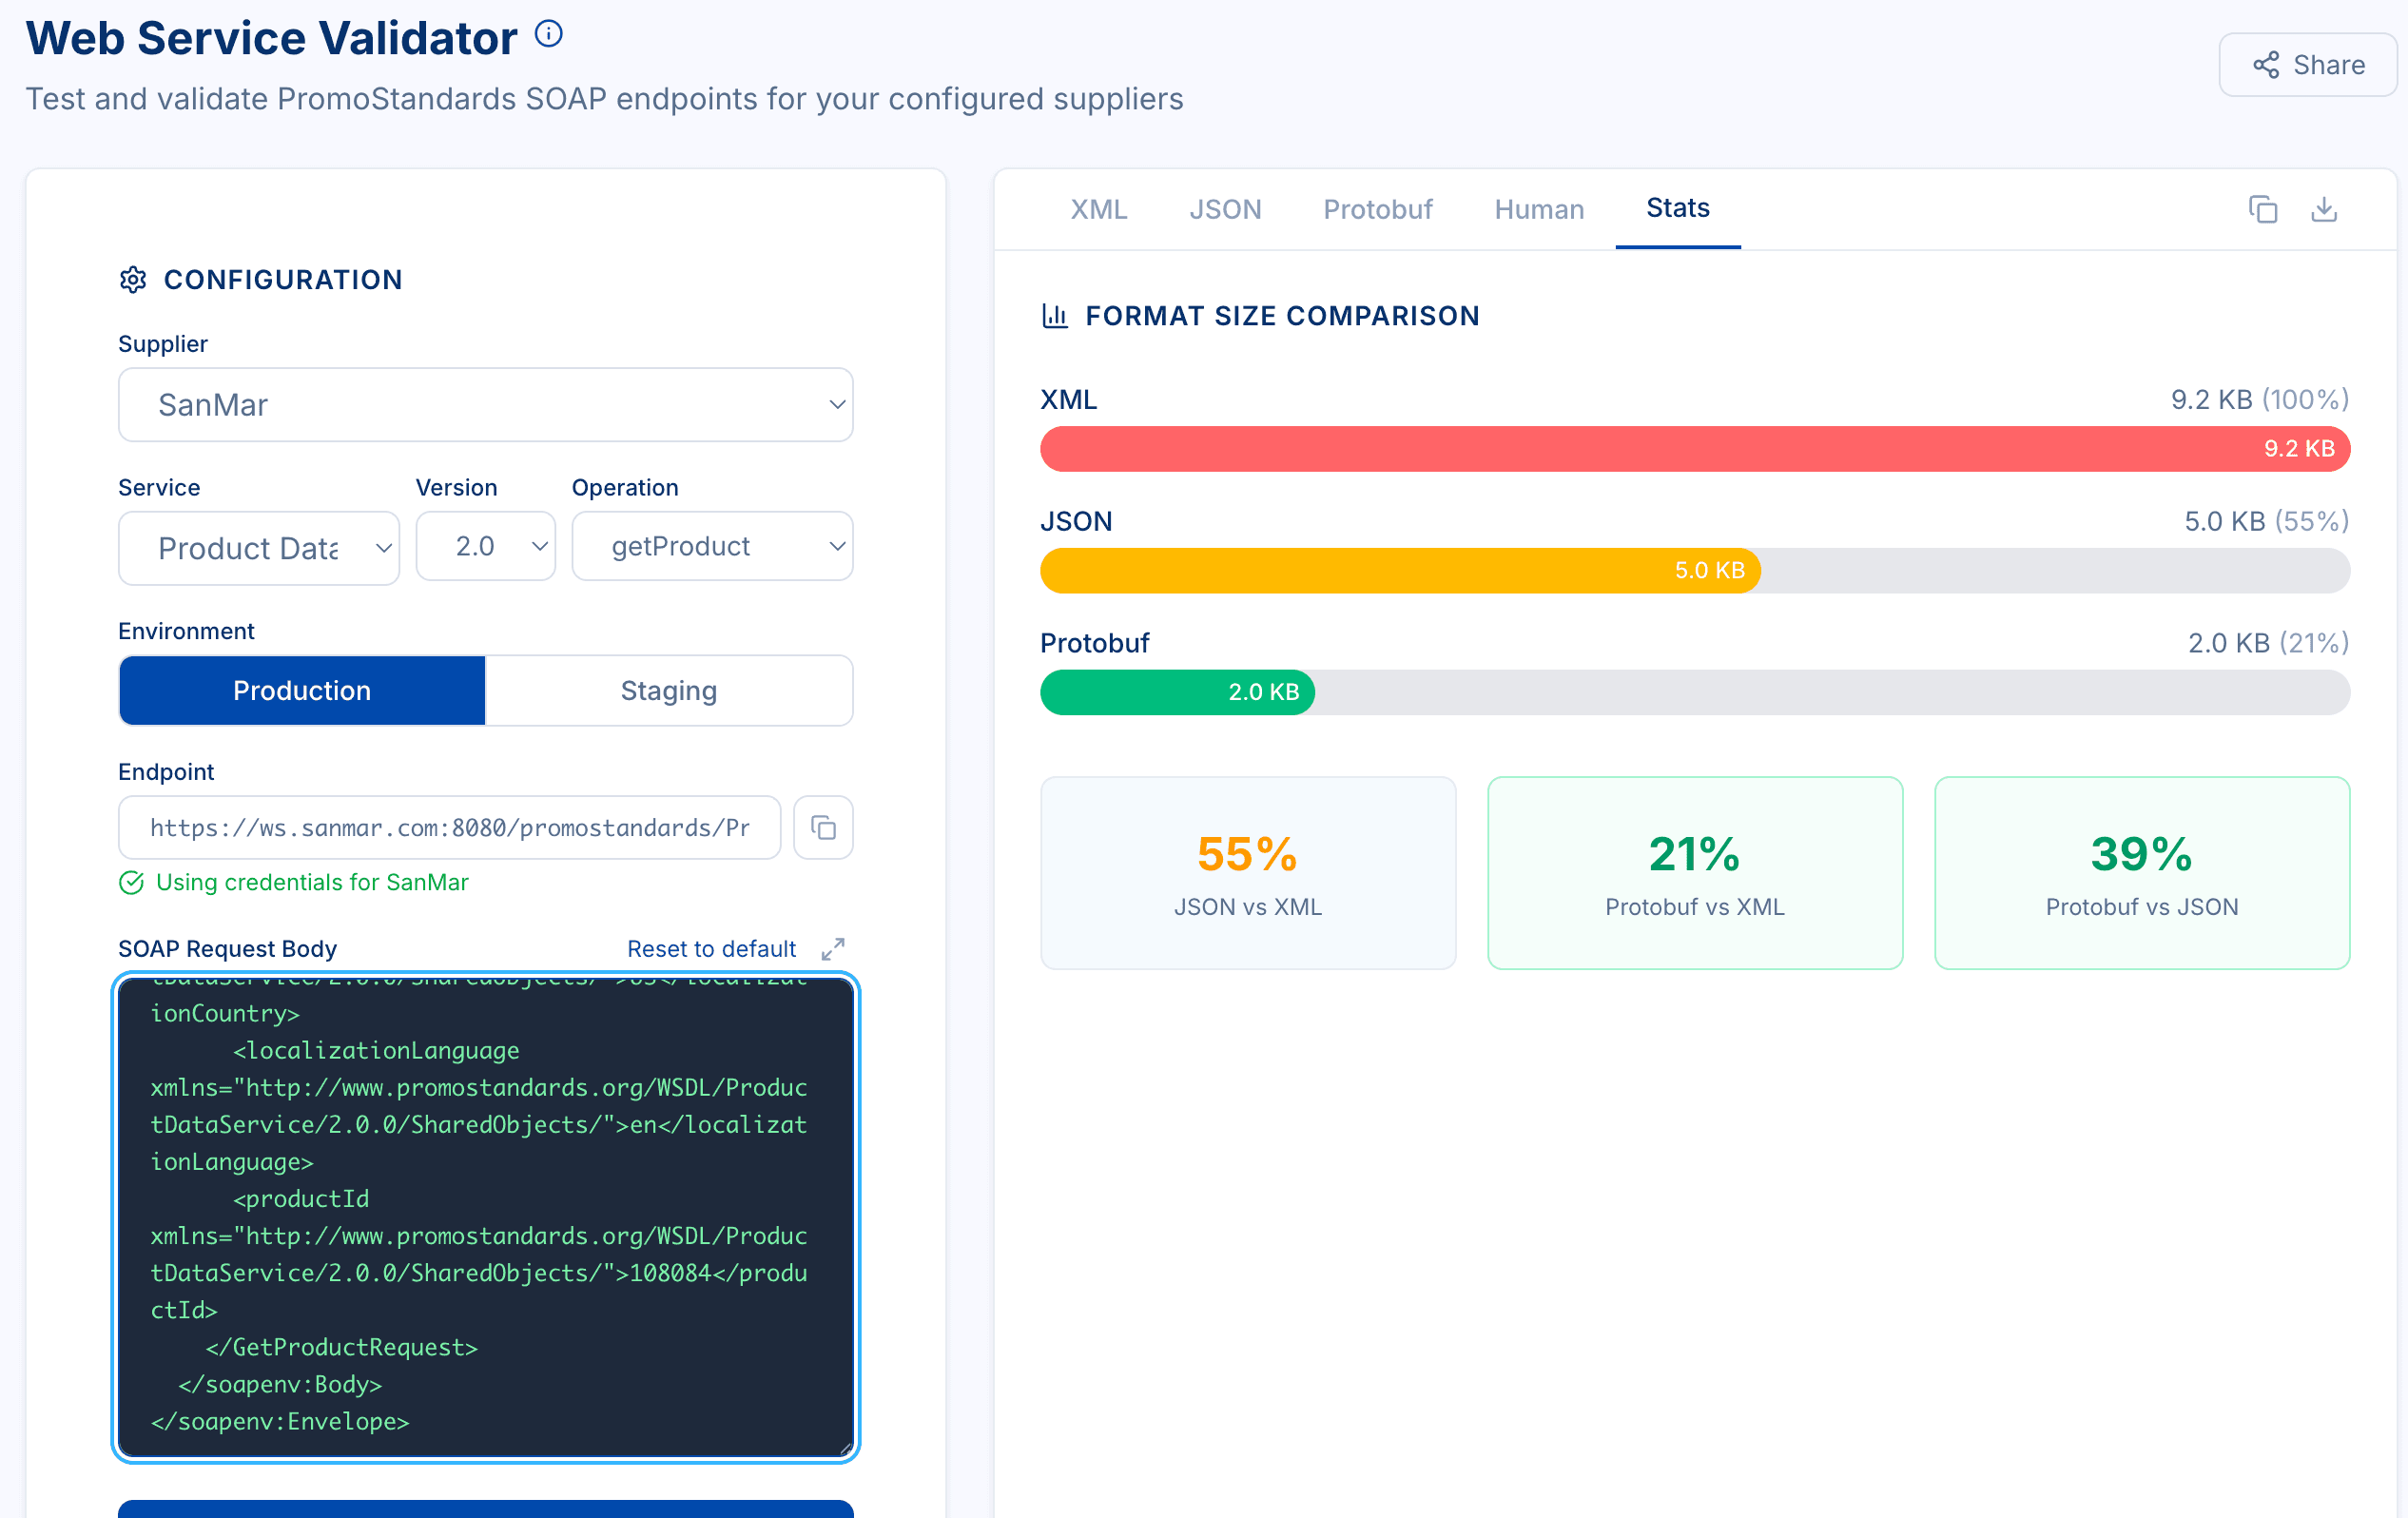Copy the endpoint URL using copy icon
This screenshot has height=1518, width=2408.
click(x=823, y=827)
